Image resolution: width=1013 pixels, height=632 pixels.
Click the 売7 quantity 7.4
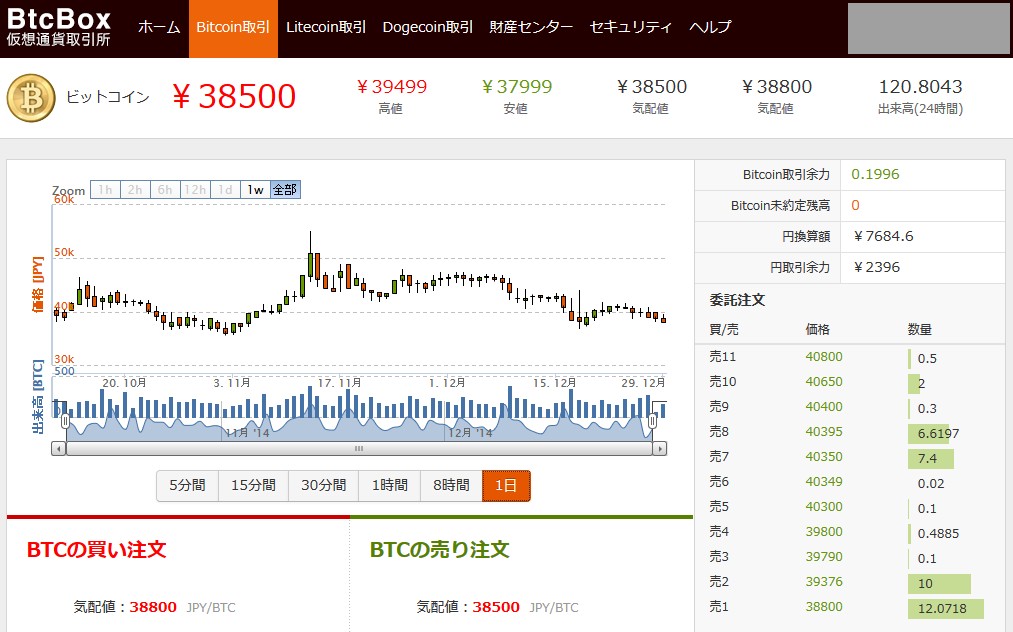[927, 459]
